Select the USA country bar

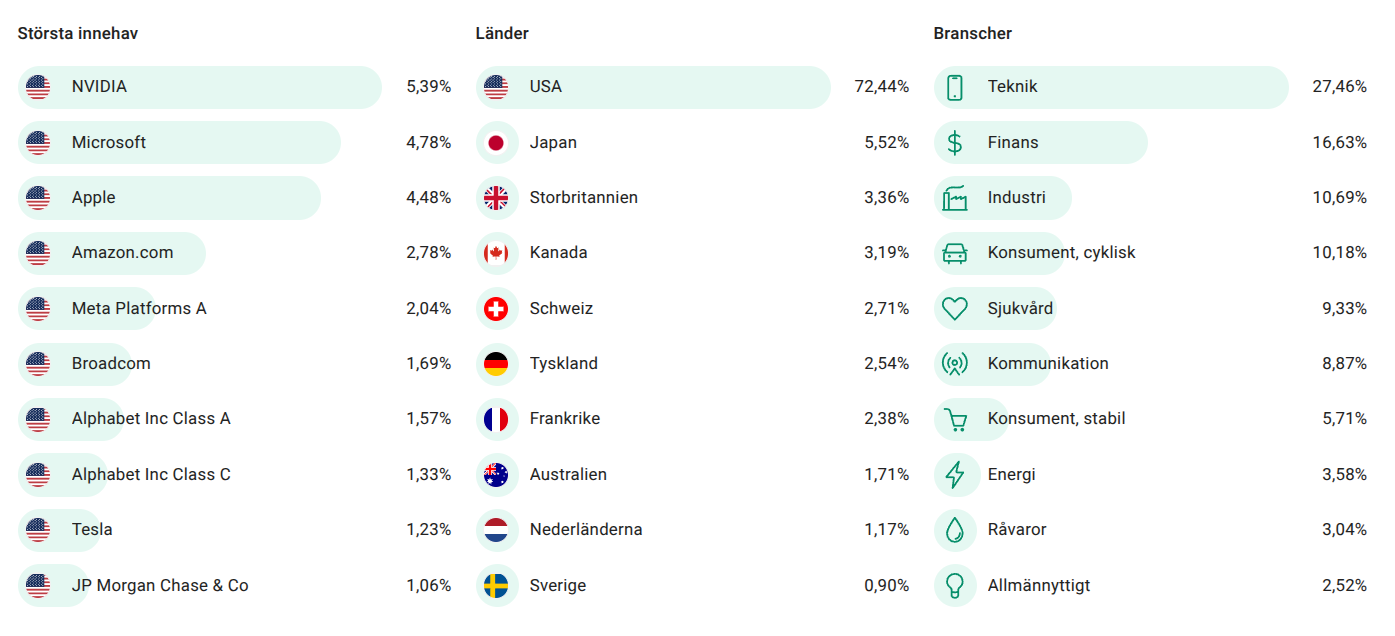[x=653, y=87]
